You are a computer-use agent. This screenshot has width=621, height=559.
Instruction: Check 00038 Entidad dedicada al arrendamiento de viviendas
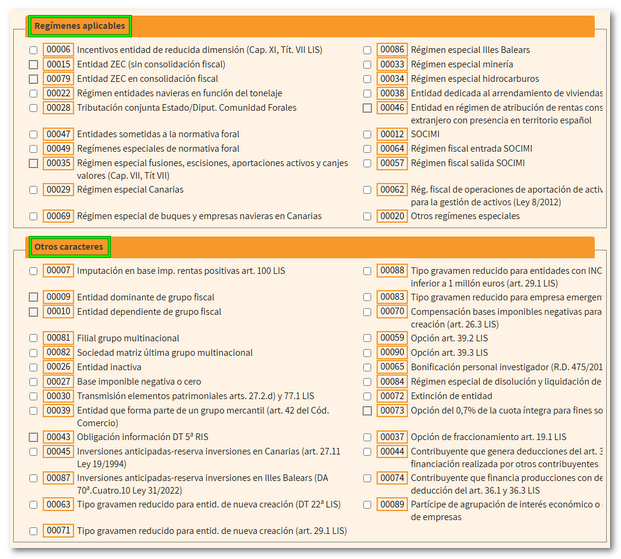367,93
